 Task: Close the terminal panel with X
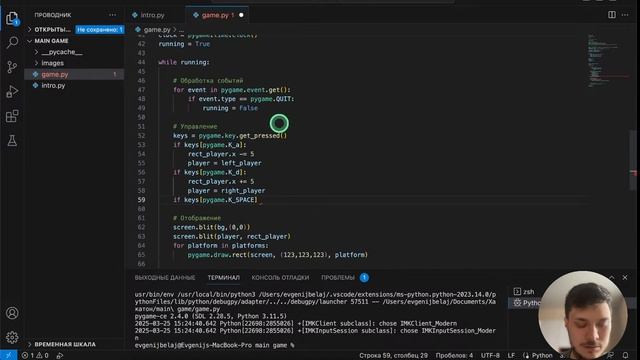625,278
